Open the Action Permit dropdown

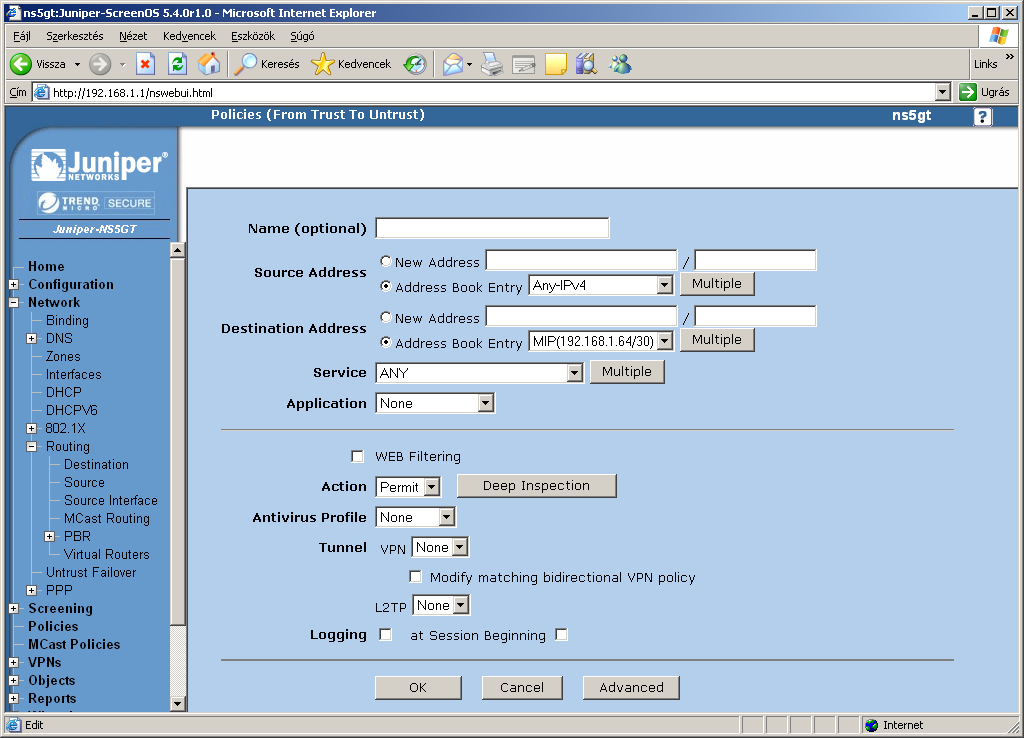pyautogui.click(x=431, y=487)
